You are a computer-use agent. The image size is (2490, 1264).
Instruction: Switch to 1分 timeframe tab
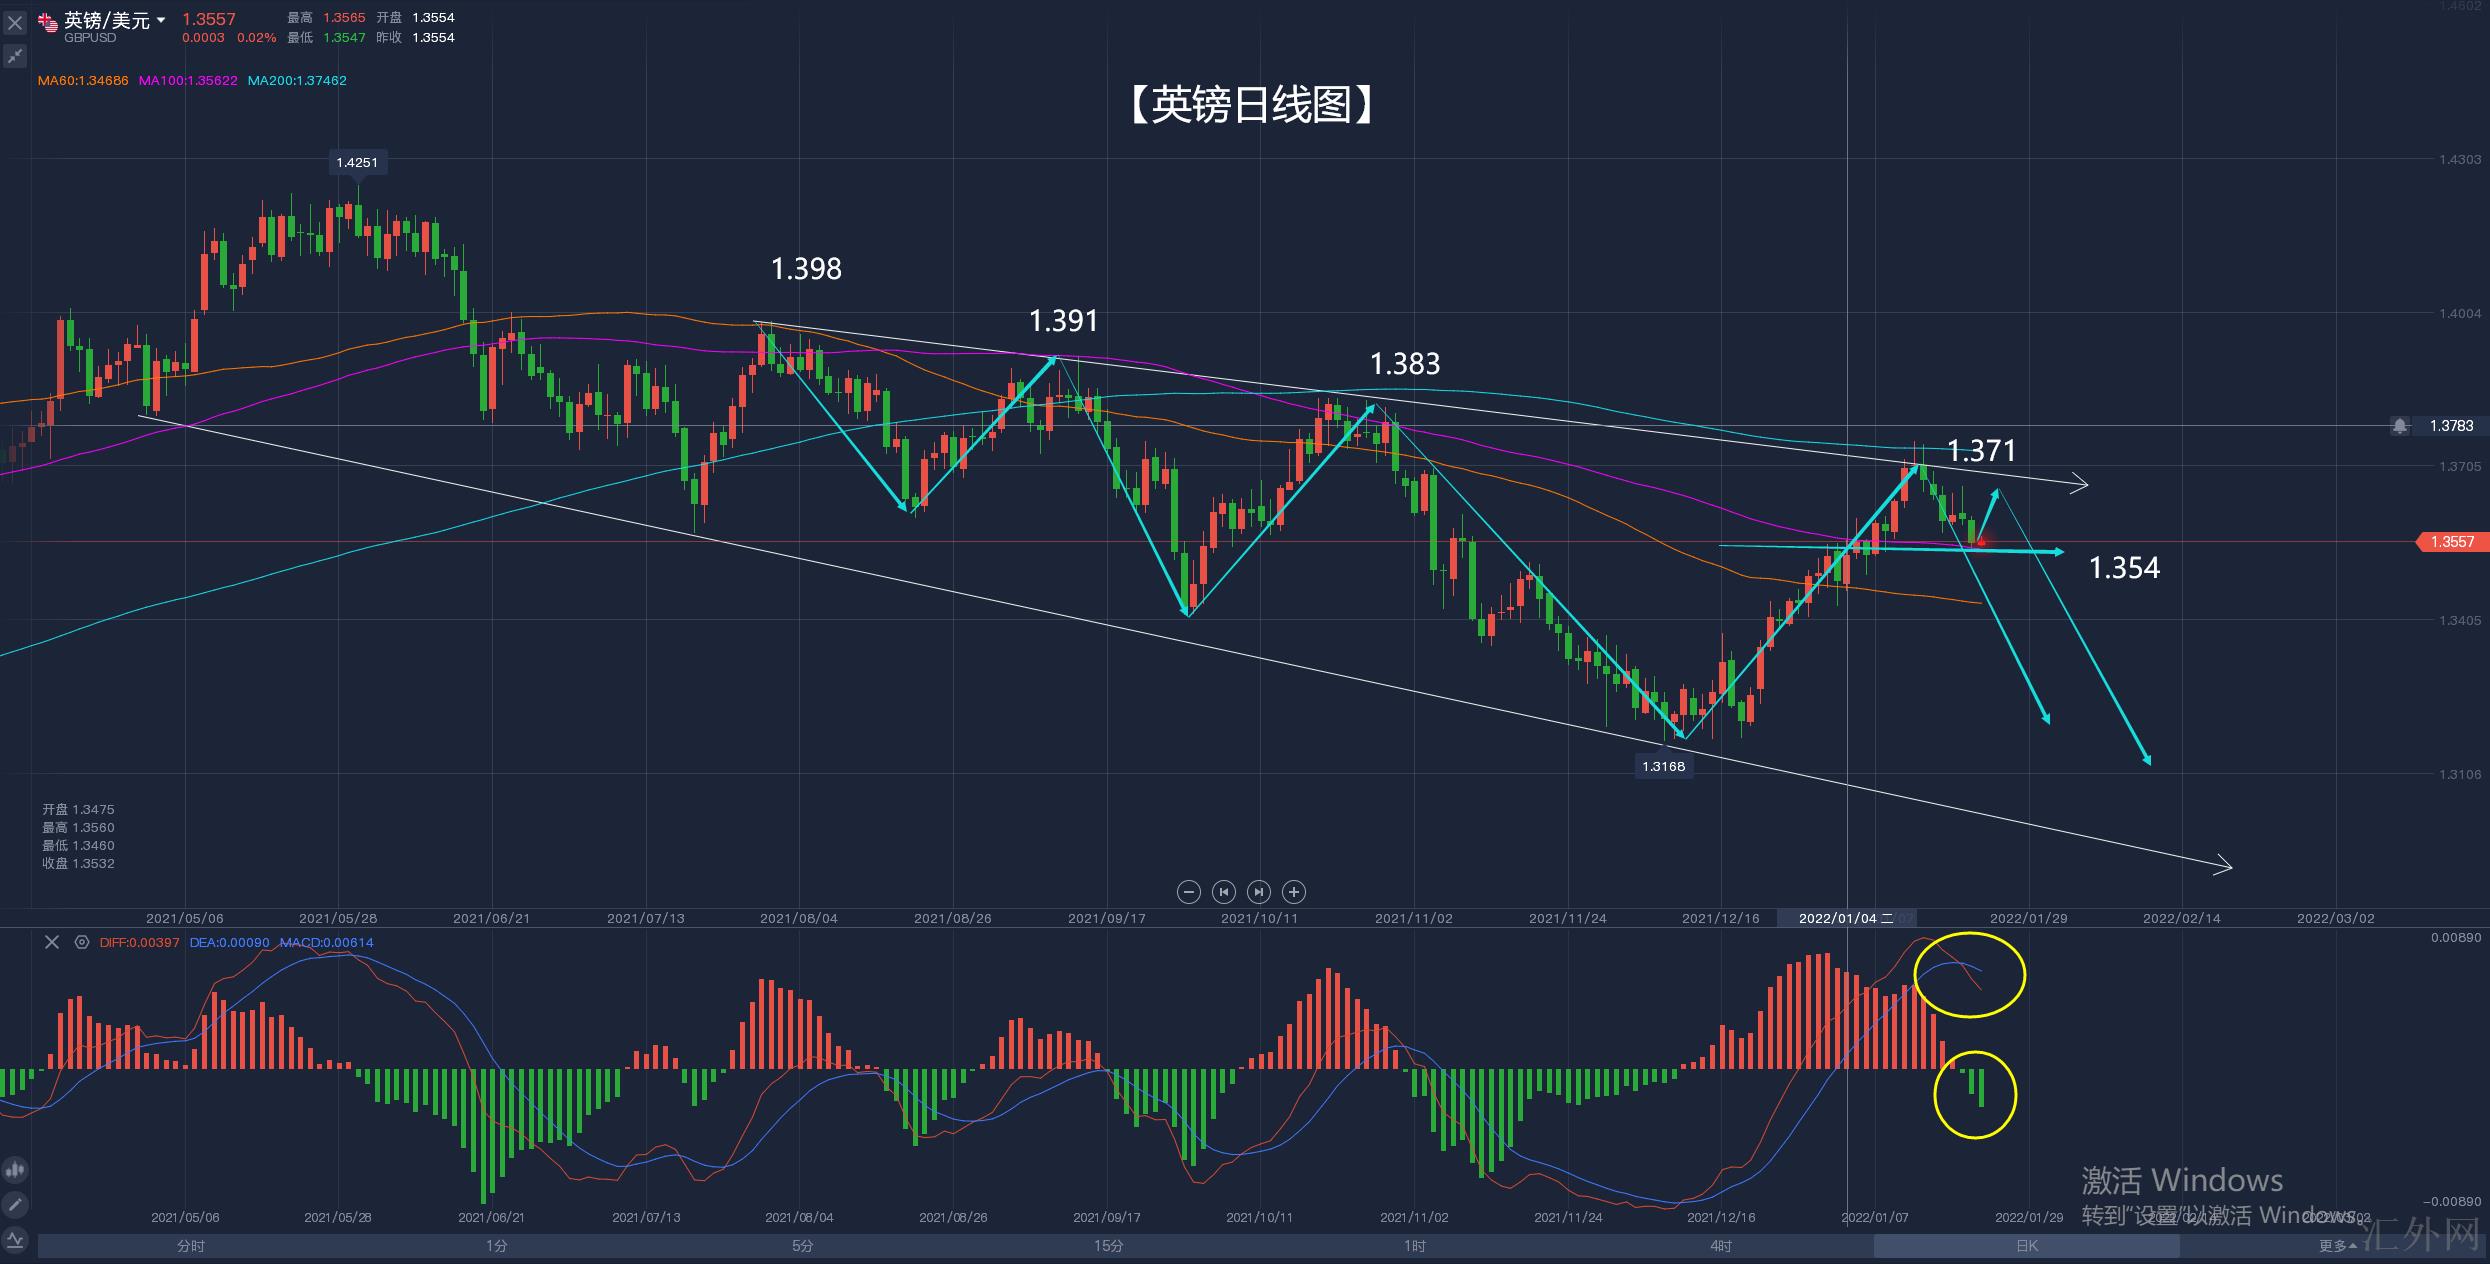[496, 1246]
